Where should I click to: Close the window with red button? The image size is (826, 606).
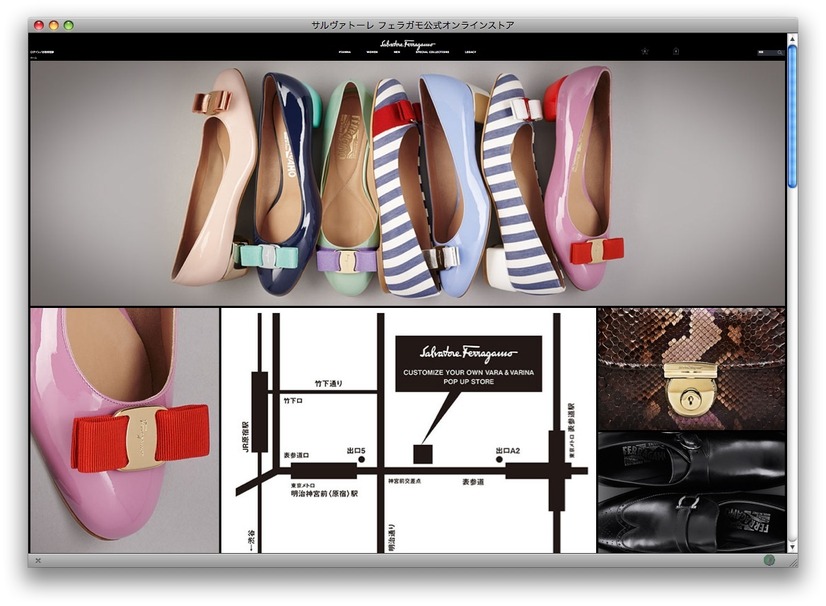tap(39, 25)
